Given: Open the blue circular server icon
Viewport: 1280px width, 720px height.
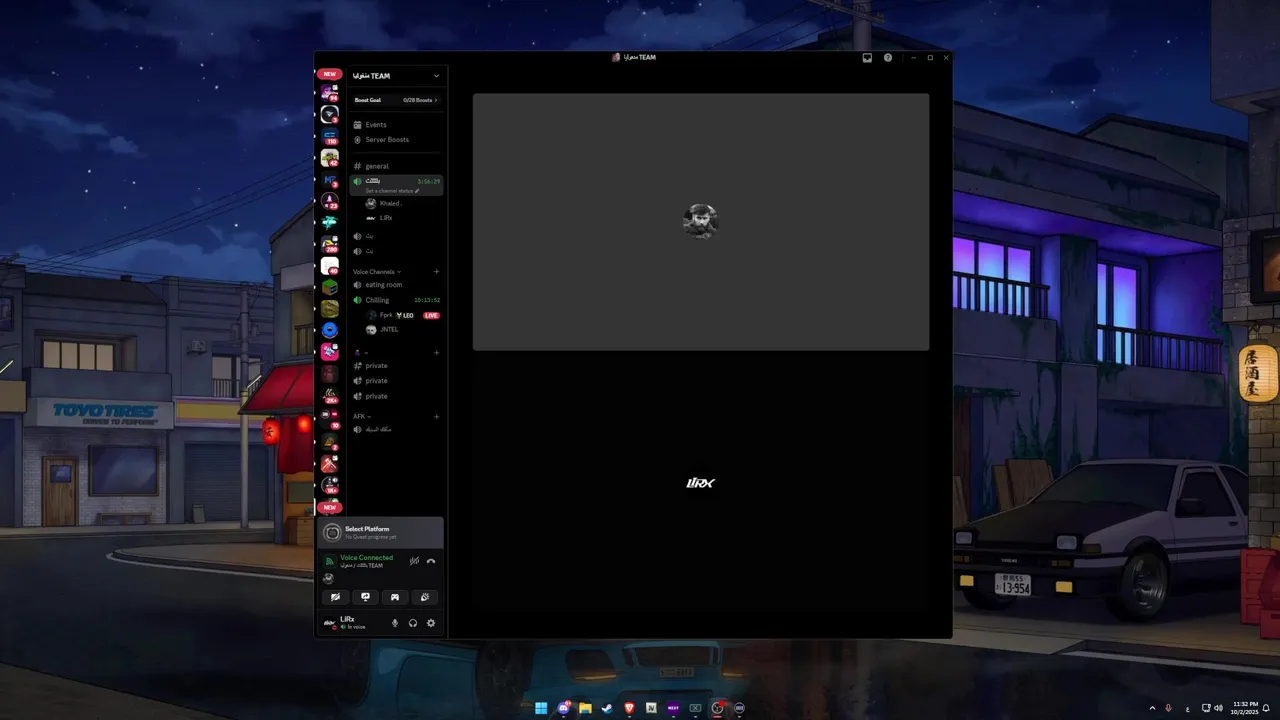Looking at the screenshot, I should [329, 330].
